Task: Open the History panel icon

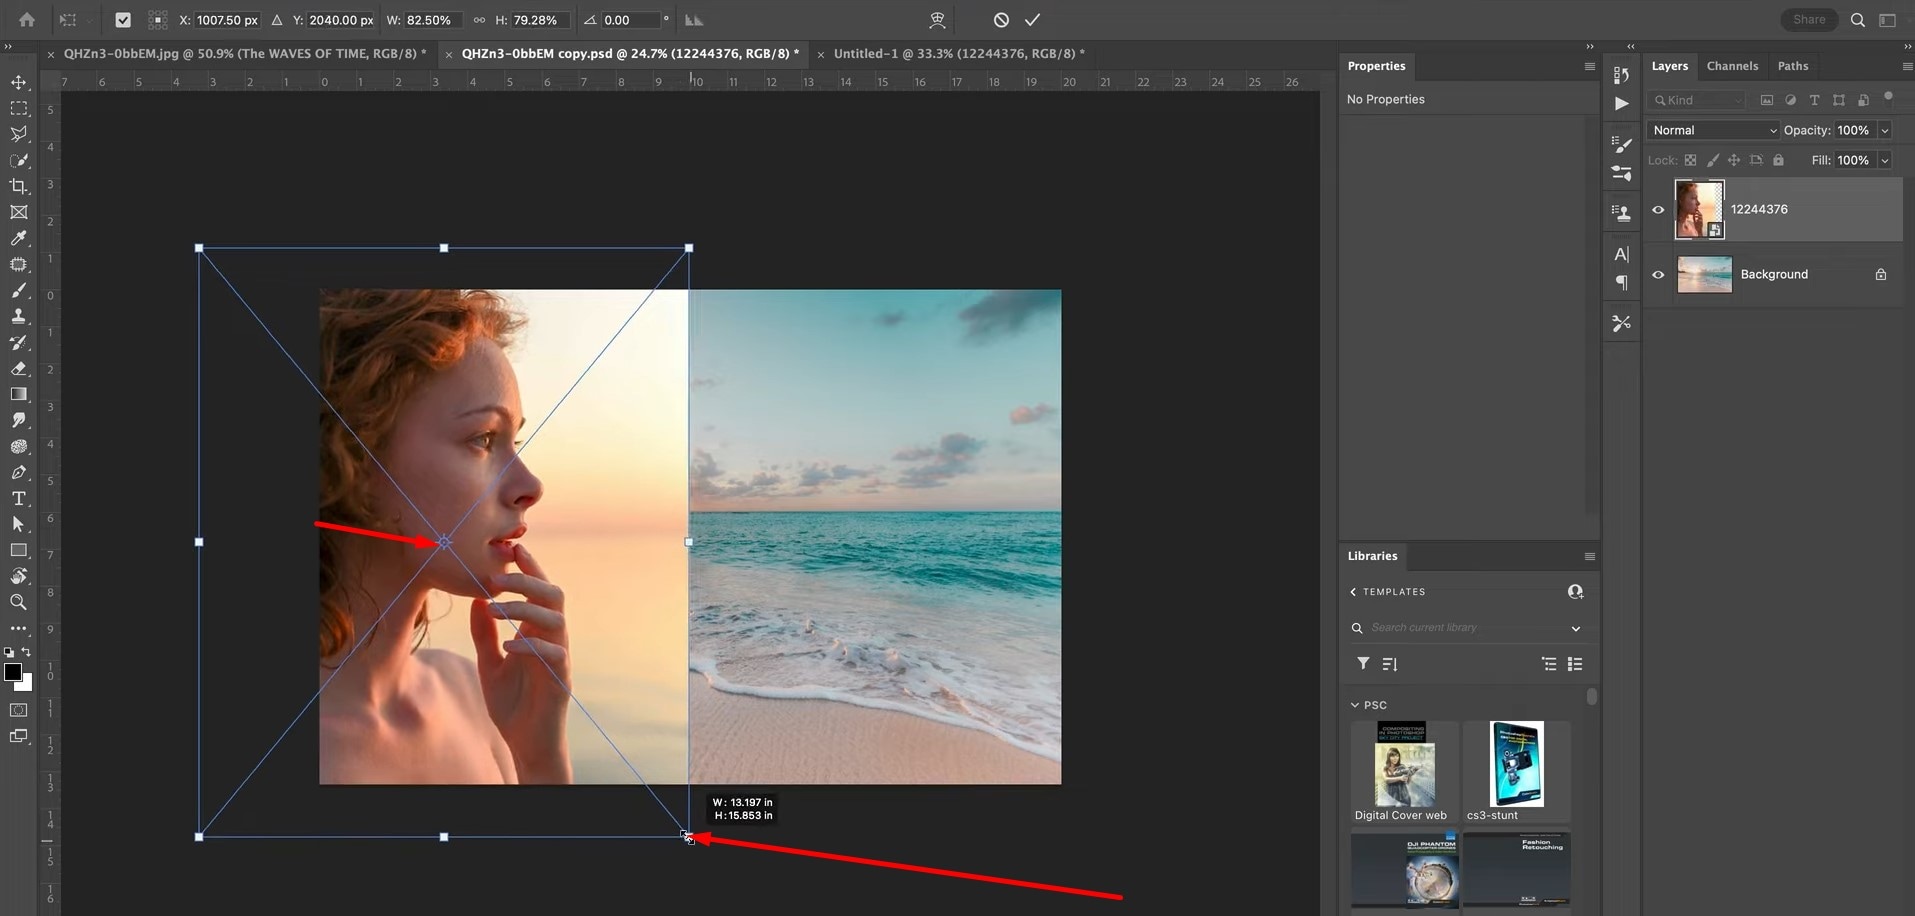Action: click(x=1622, y=75)
